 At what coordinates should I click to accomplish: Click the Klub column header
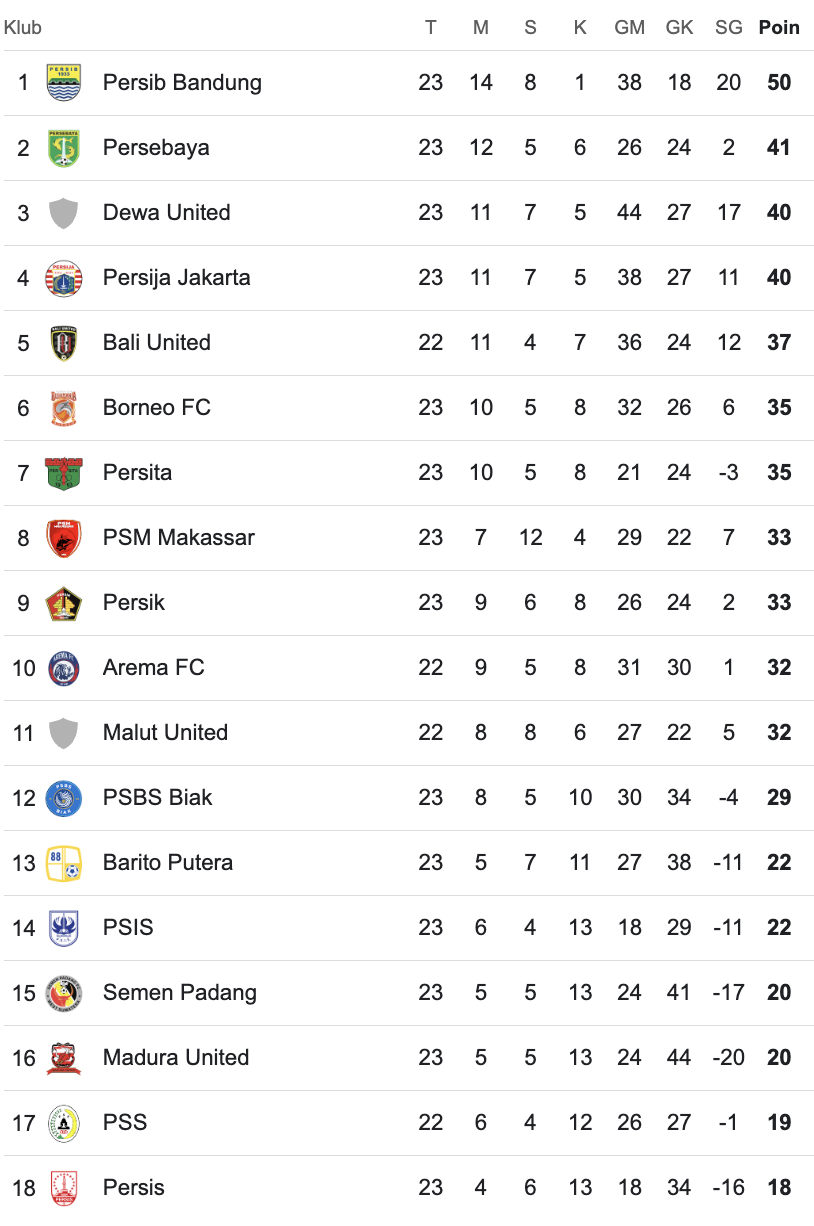click(23, 27)
